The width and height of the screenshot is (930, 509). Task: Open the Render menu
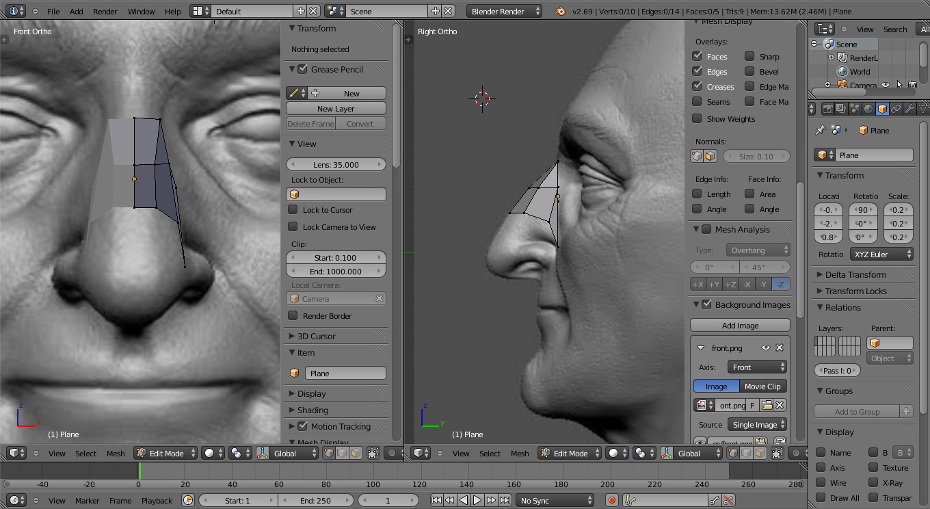click(105, 11)
